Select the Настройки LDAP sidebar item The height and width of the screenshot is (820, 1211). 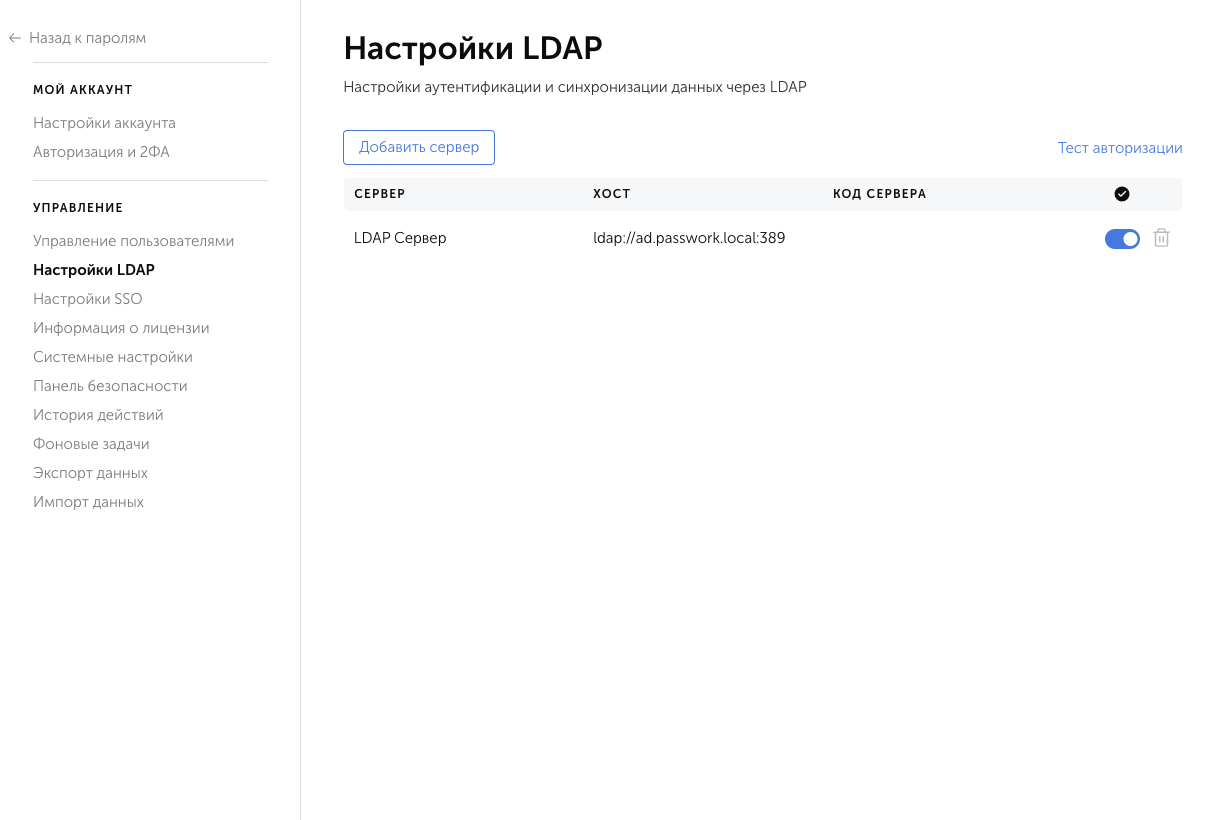tap(94, 269)
